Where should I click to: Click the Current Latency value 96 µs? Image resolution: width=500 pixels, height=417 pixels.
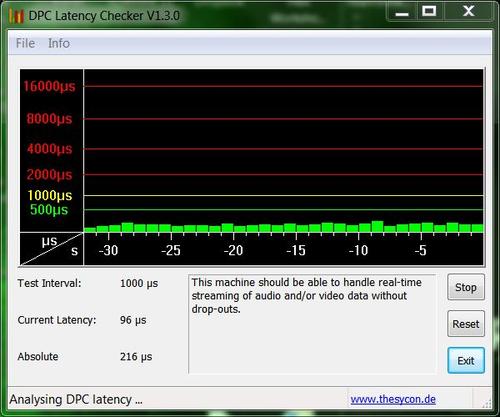click(x=133, y=320)
